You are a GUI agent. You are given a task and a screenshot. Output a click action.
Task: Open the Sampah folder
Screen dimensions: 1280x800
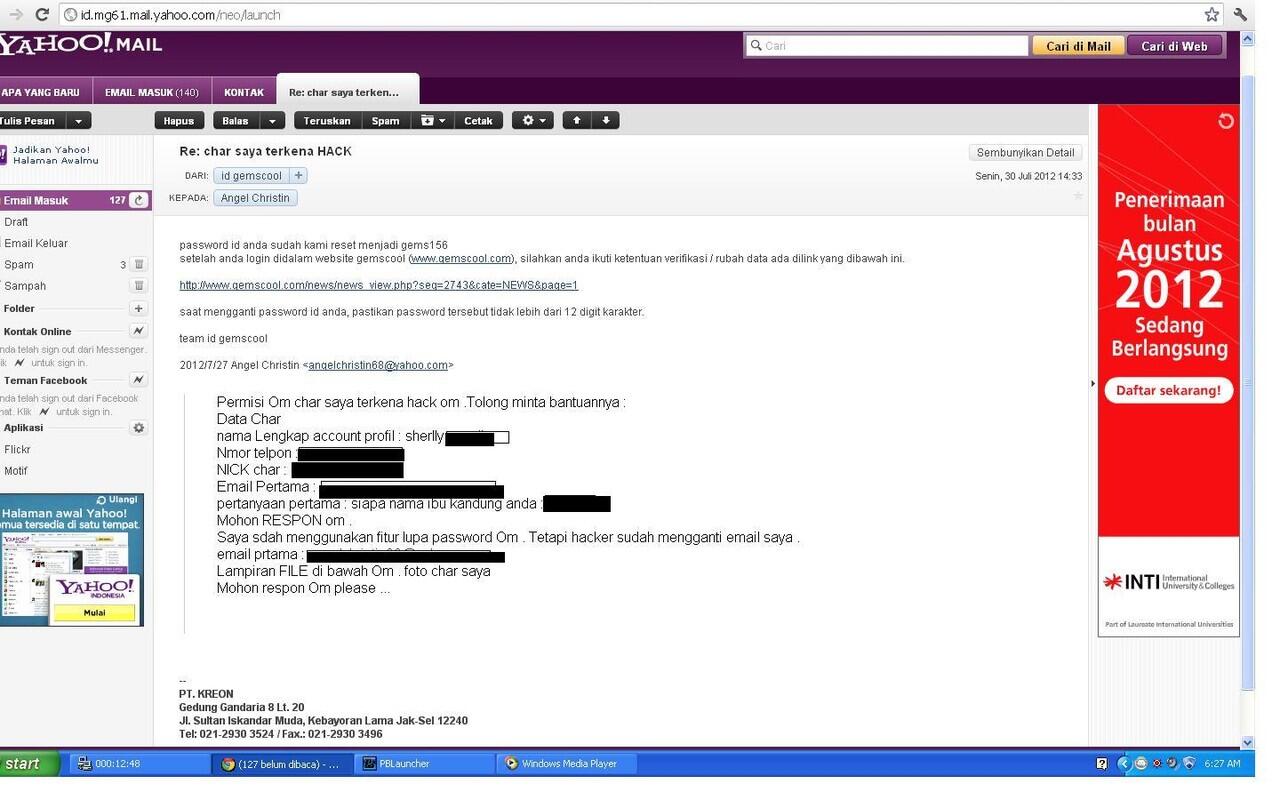click(x=25, y=286)
